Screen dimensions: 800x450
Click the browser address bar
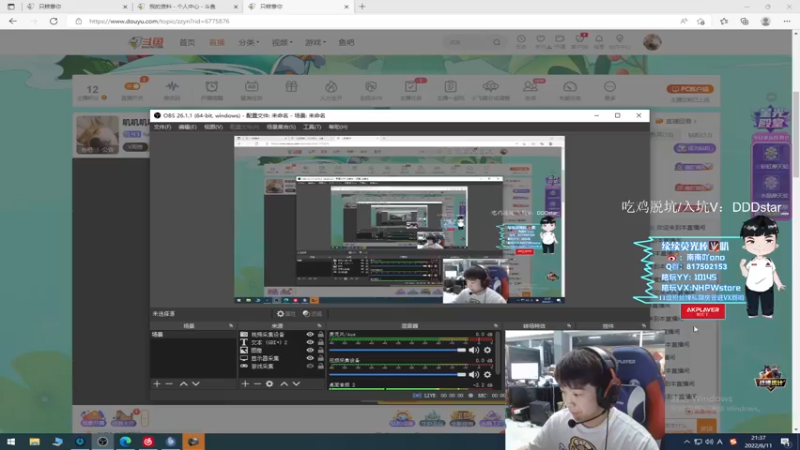pos(378,21)
